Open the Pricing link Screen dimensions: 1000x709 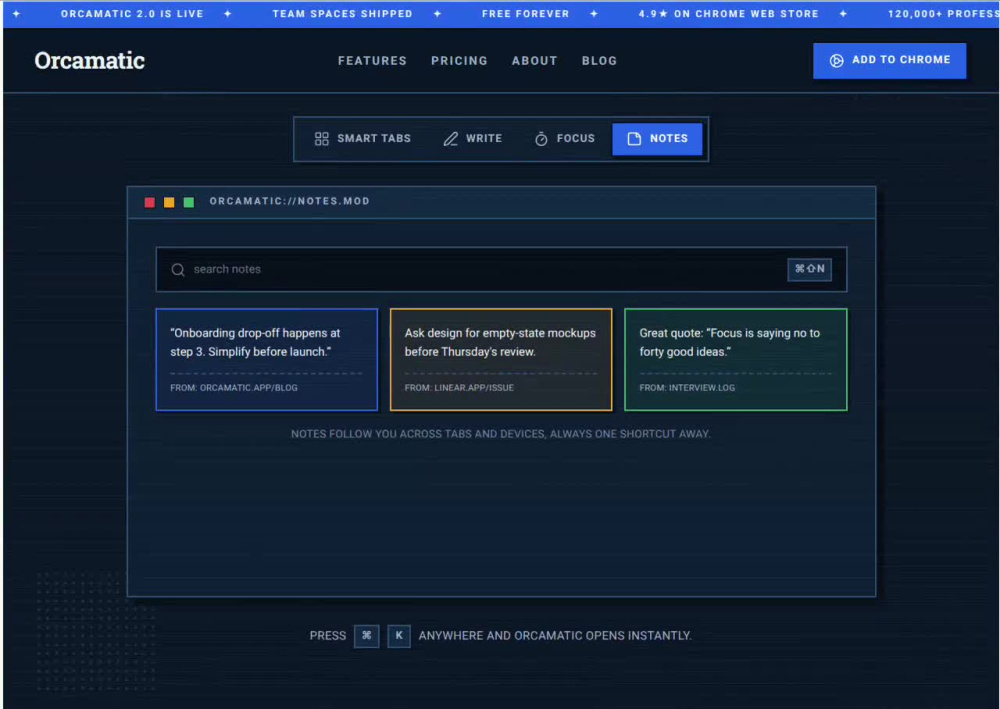point(459,61)
